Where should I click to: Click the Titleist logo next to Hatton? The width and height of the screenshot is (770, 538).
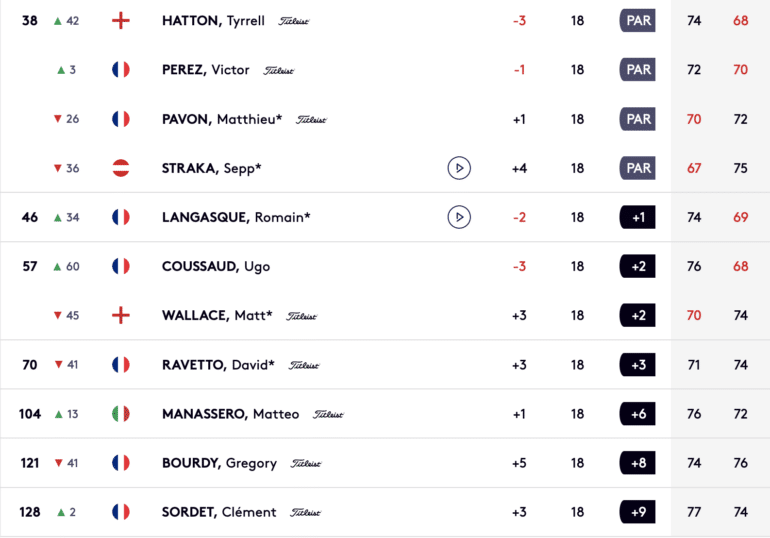(294, 21)
